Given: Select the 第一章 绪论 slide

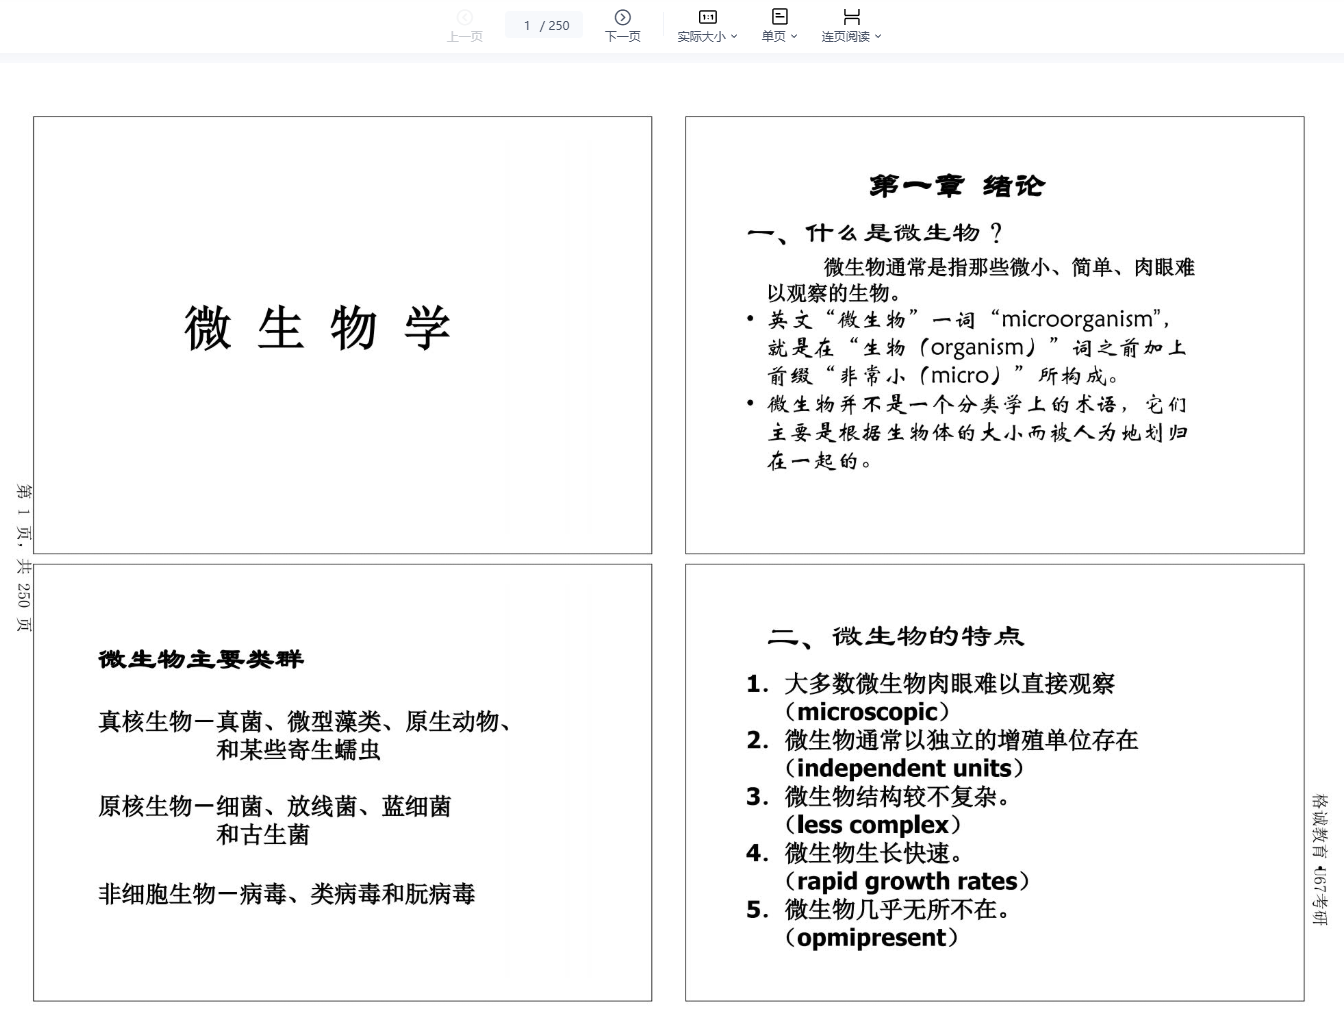Looking at the screenshot, I should tap(994, 335).
